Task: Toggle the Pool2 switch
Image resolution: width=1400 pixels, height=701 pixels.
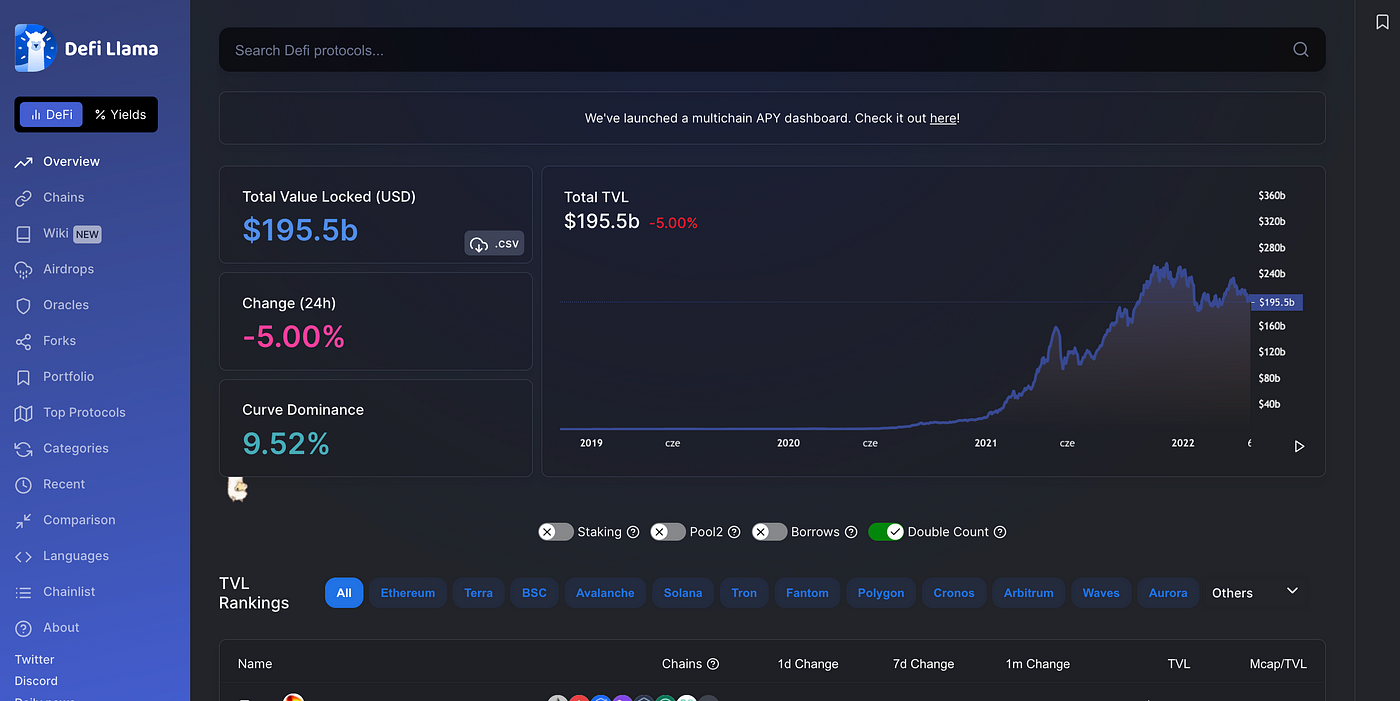Action: click(x=668, y=532)
